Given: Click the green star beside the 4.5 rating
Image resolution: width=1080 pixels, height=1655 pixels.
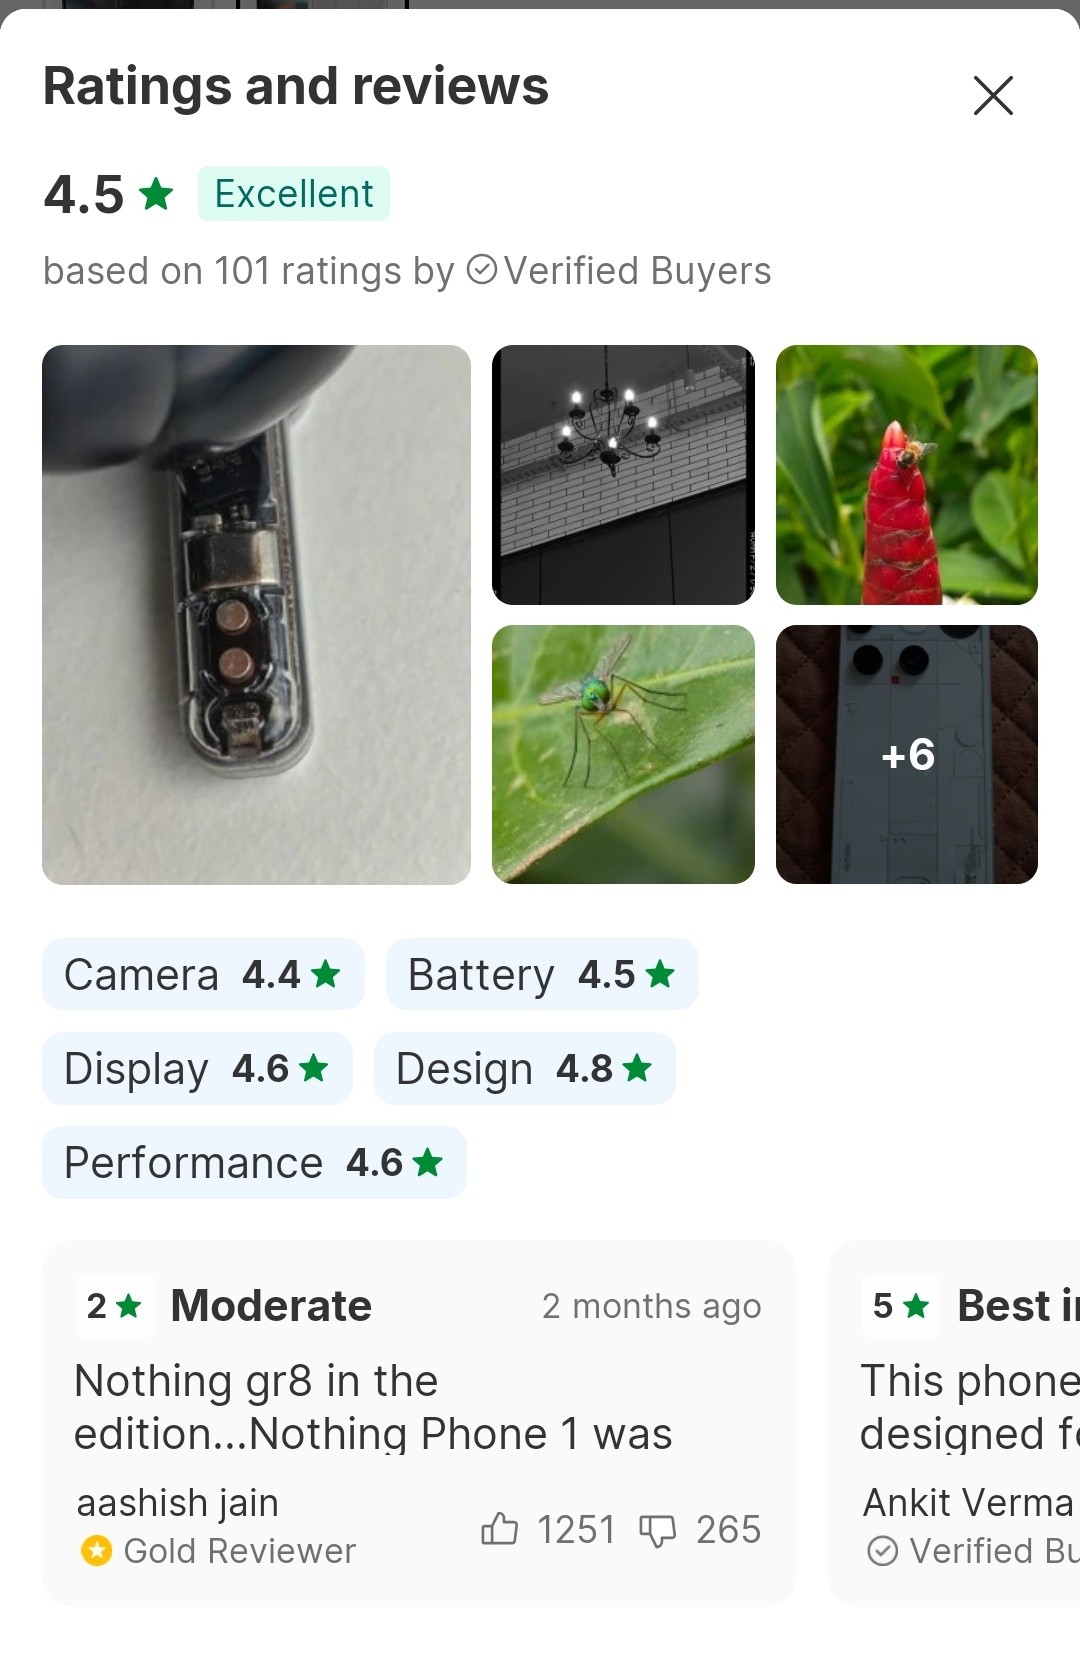Looking at the screenshot, I should click(156, 194).
